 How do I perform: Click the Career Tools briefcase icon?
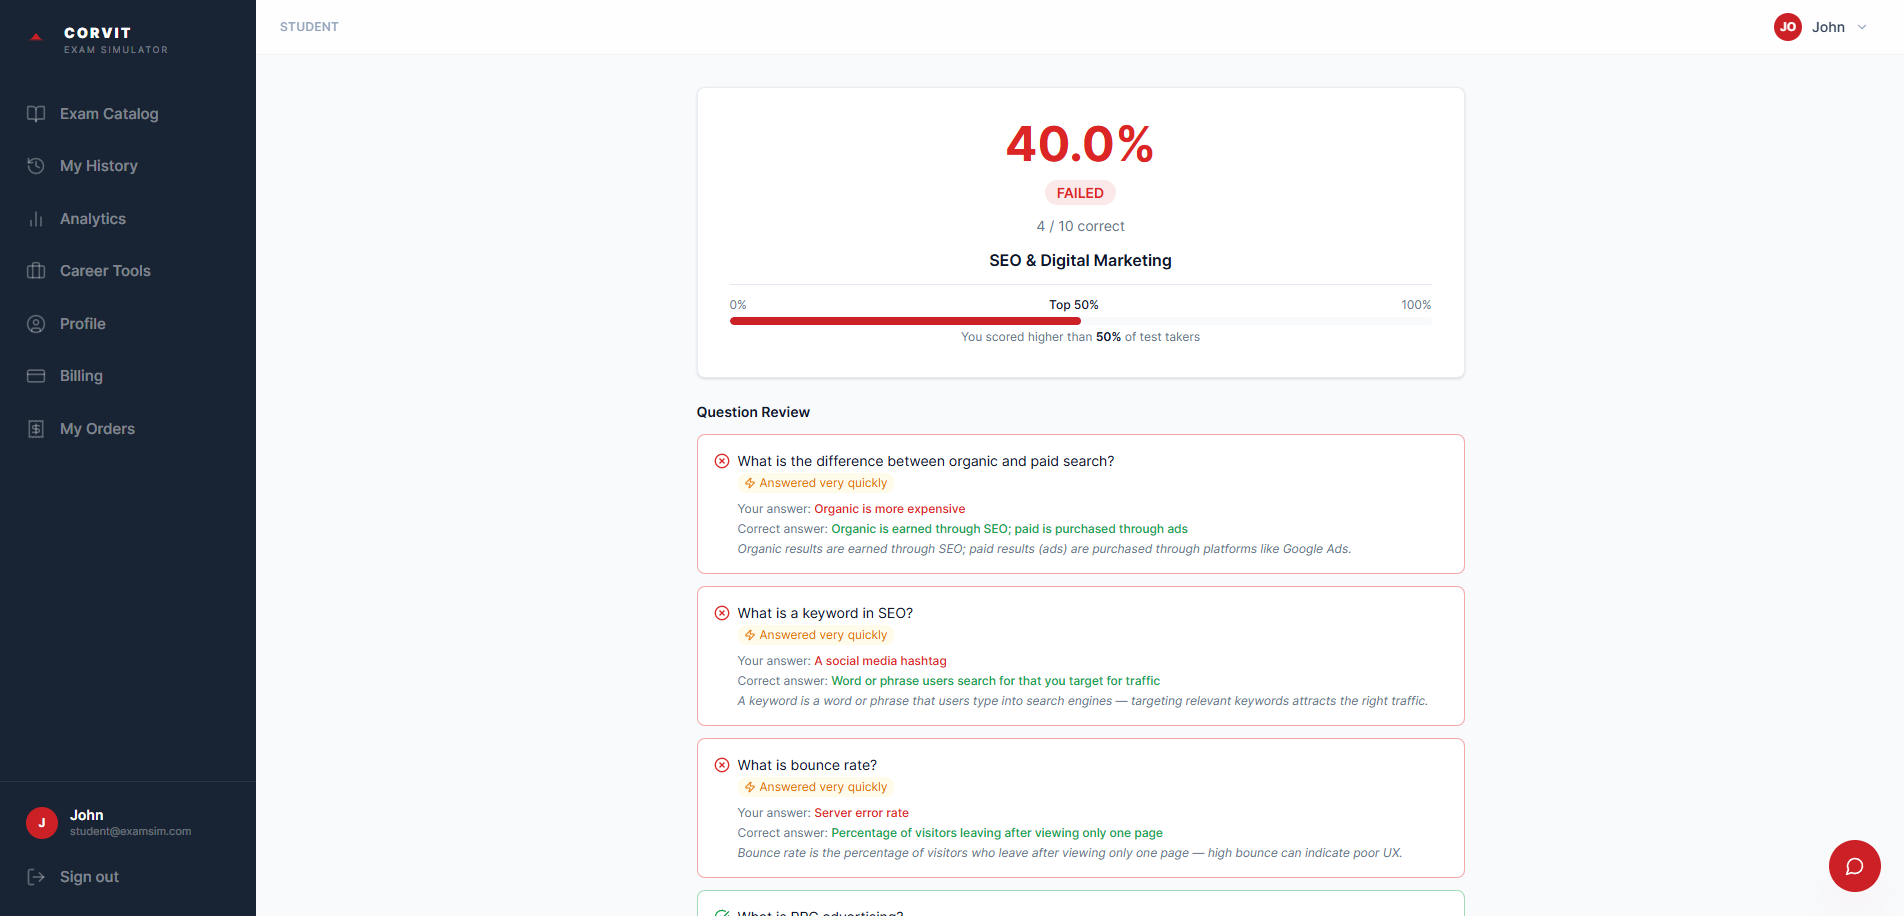pyautogui.click(x=36, y=271)
